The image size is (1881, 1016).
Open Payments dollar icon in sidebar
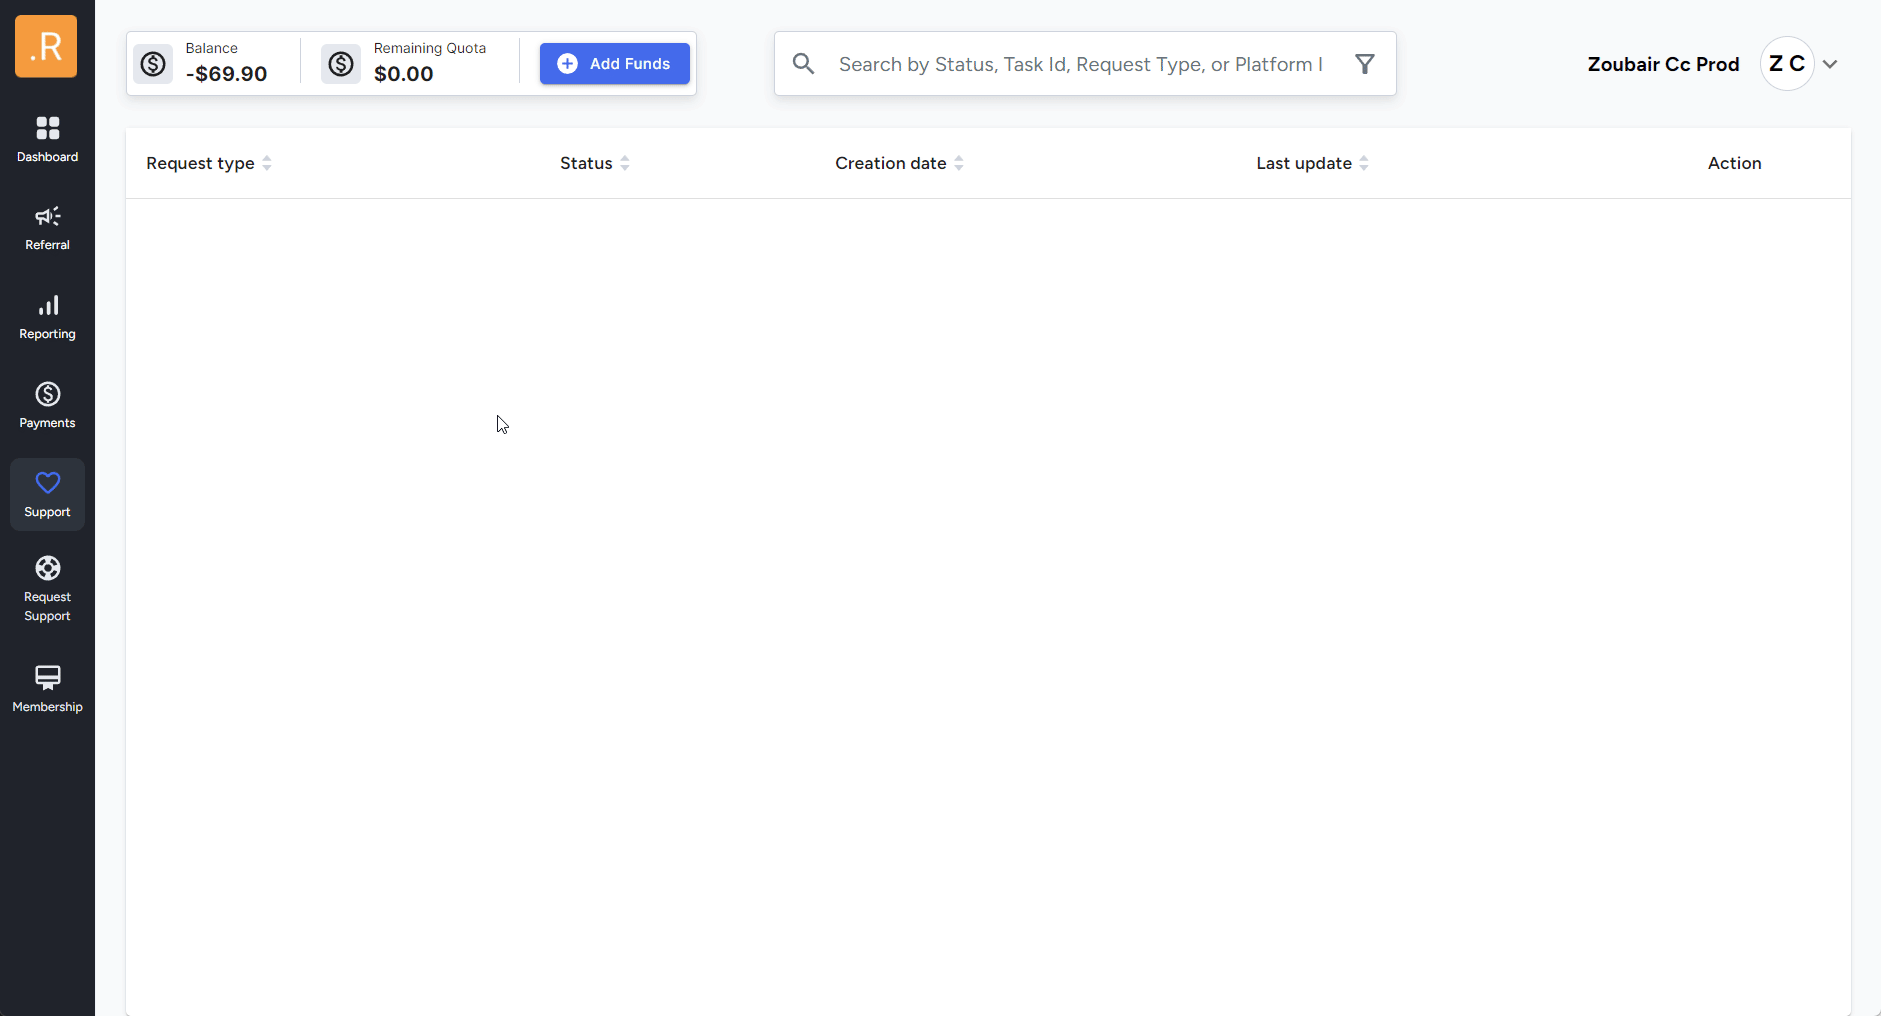(x=47, y=394)
